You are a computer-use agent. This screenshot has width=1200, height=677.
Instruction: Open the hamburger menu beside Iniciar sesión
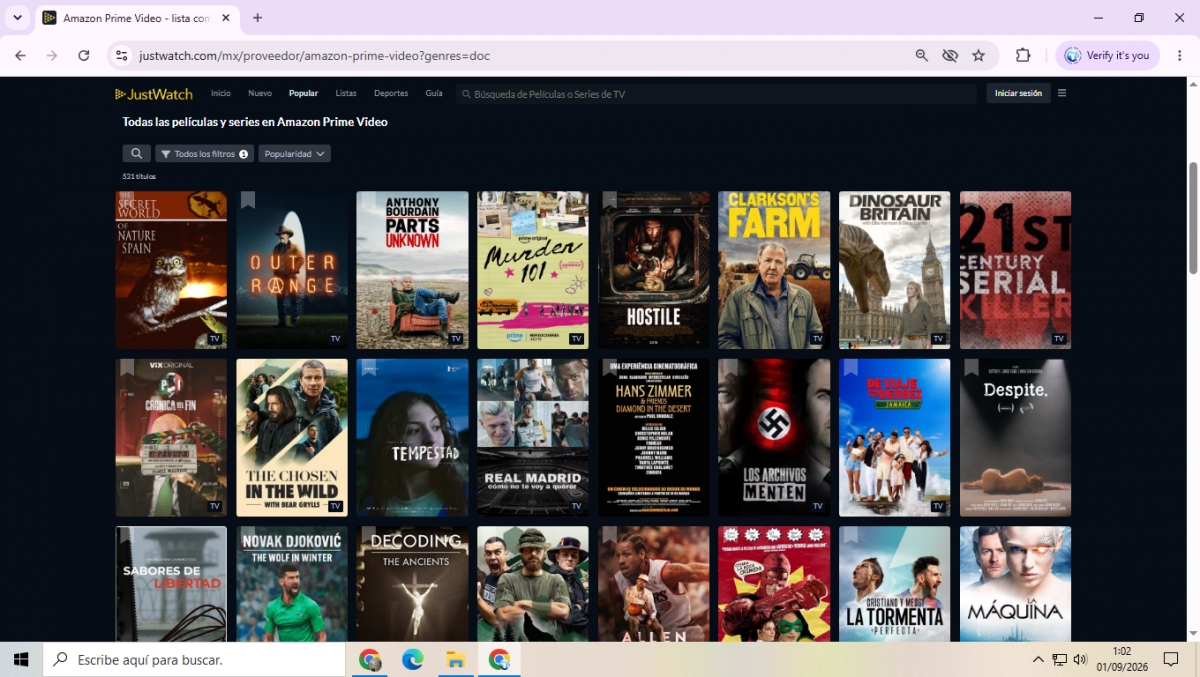[1062, 93]
